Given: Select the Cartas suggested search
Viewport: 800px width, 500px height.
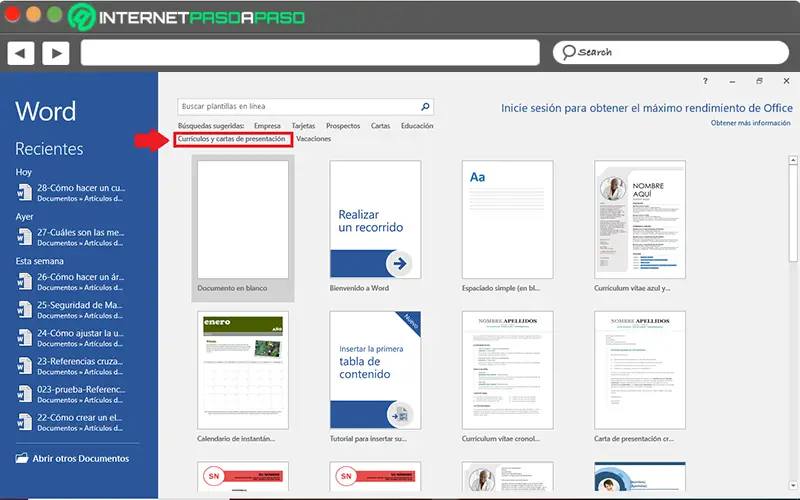Looking at the screenshot, I should (x=380, y=126).
